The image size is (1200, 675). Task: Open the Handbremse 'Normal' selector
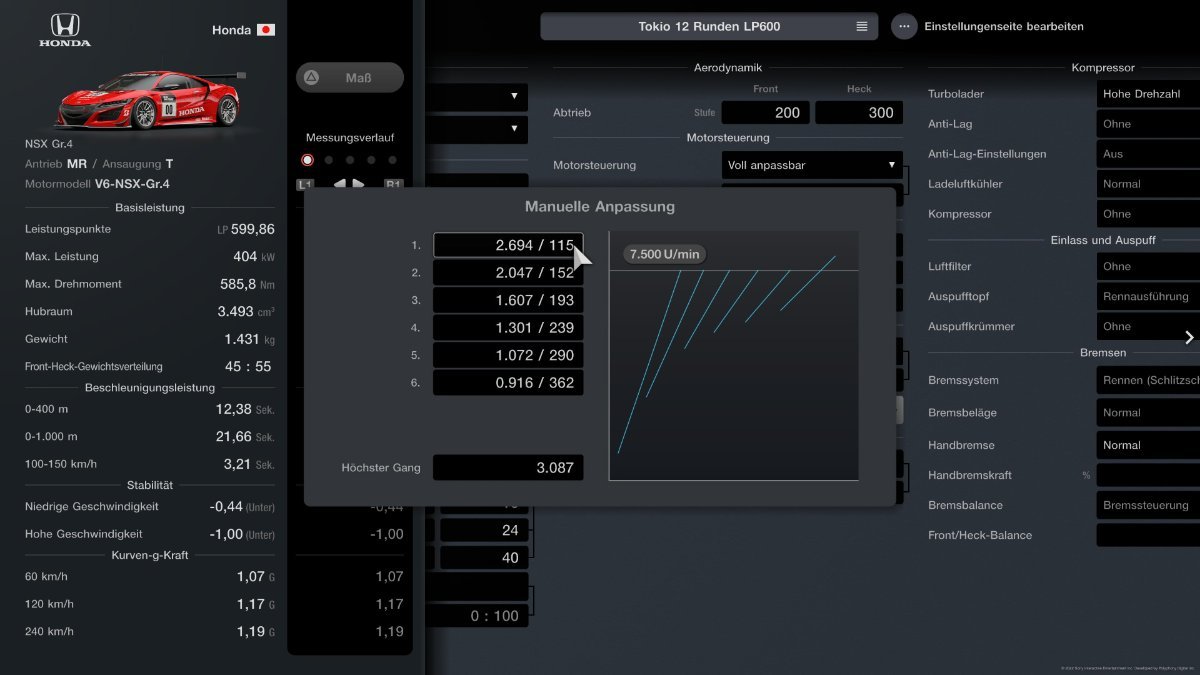(x=1147, y=445)
